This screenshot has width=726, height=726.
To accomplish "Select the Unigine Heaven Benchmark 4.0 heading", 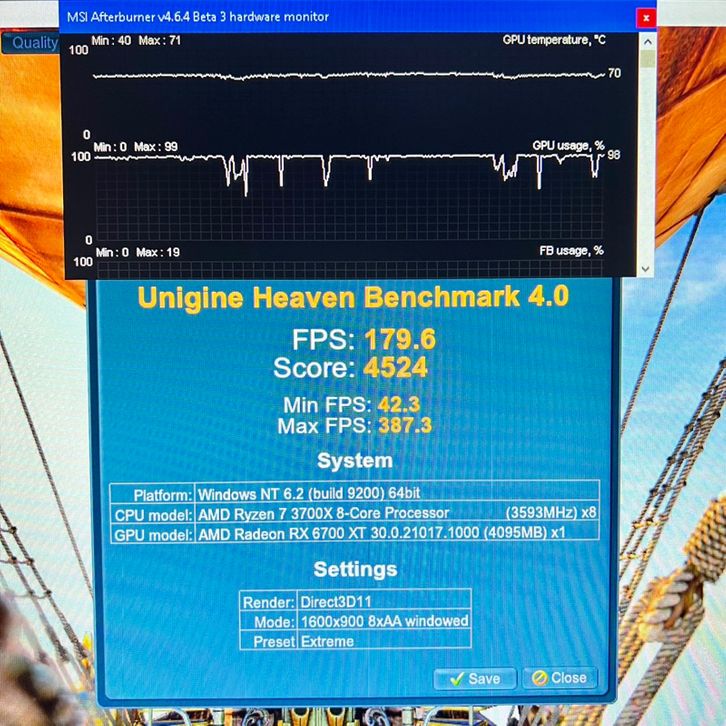I will tap(353, 297).
